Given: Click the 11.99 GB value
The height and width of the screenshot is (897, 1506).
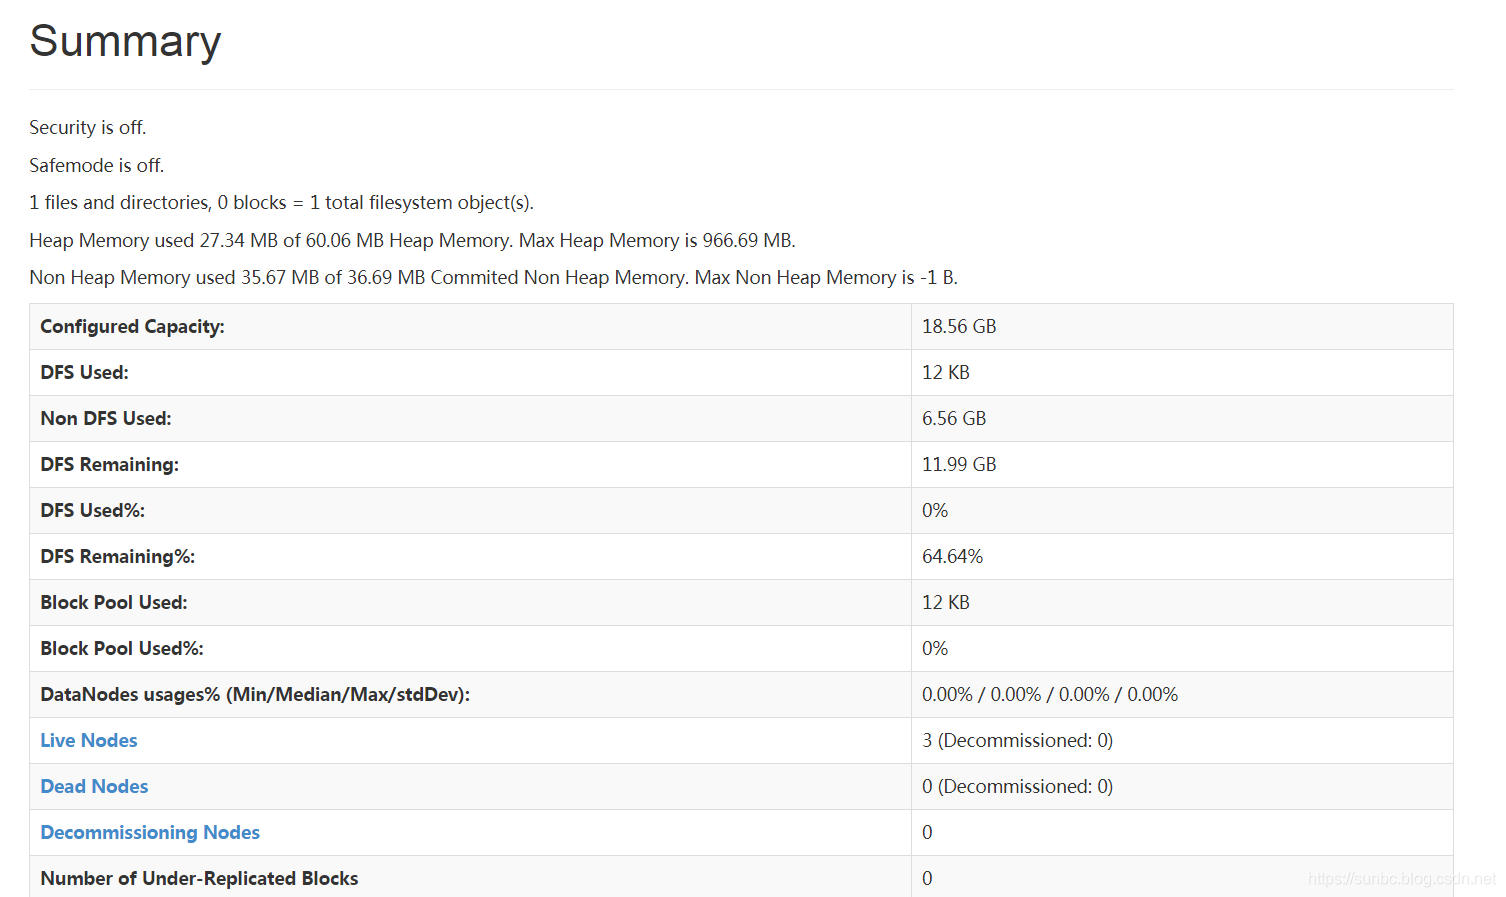Looking at the screenshot, I should click(x=959, y=464).
